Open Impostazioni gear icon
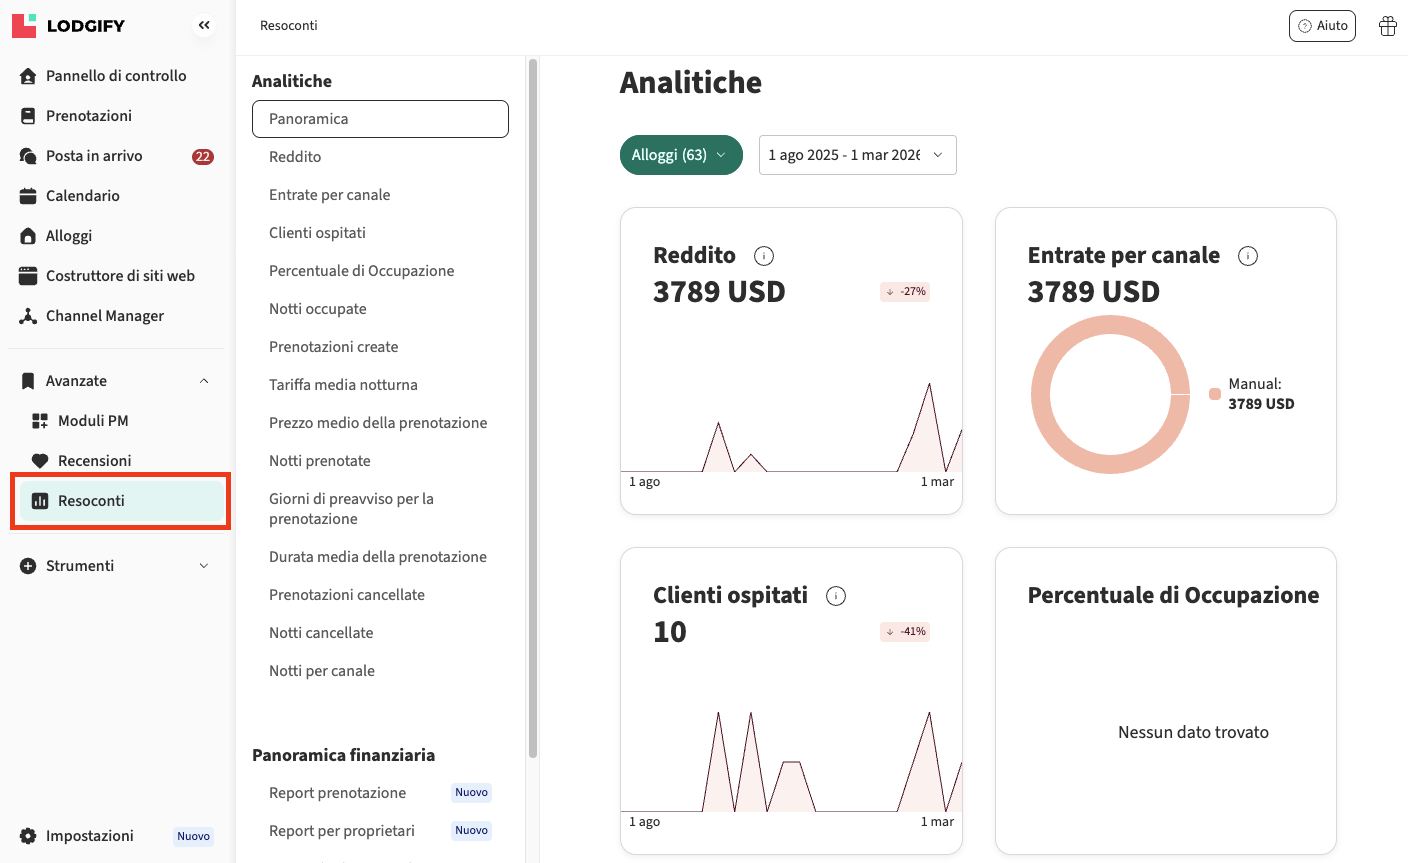1408x863 pixels. (28, 836)
